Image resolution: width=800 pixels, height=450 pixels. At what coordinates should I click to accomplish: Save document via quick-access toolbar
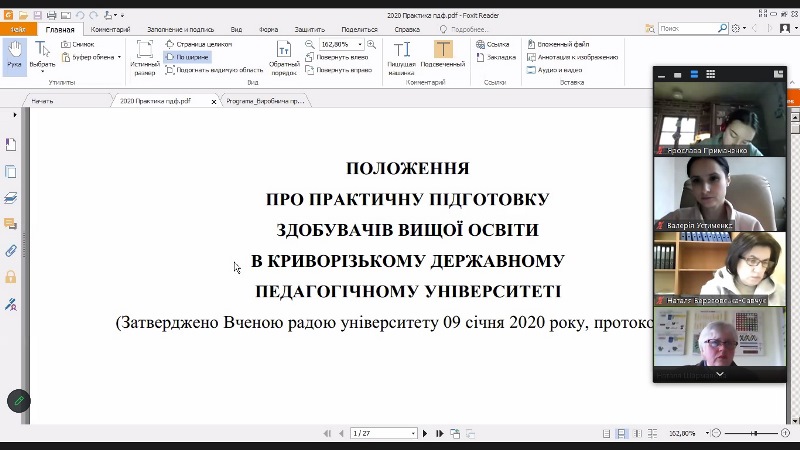click(x=37, y=15)
